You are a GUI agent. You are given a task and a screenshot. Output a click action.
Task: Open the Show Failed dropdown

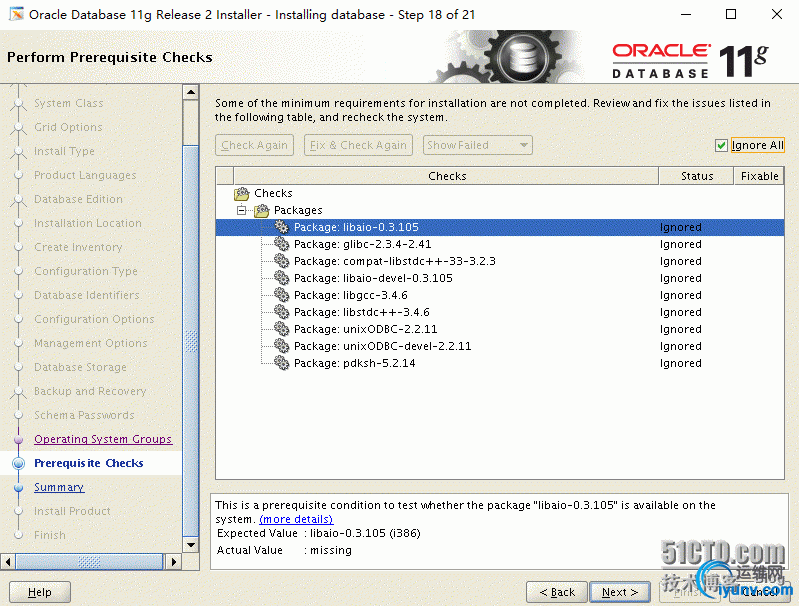pos(477,145)
